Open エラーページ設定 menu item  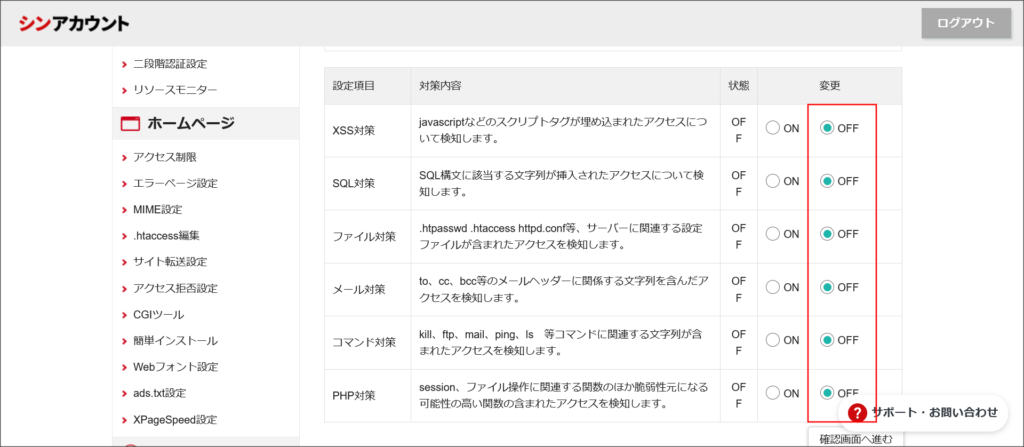click(x=175, y=183)
